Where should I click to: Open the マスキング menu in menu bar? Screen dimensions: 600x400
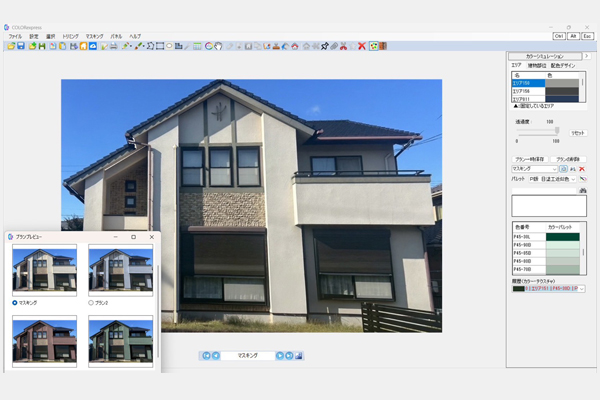[x=94, y=36]
